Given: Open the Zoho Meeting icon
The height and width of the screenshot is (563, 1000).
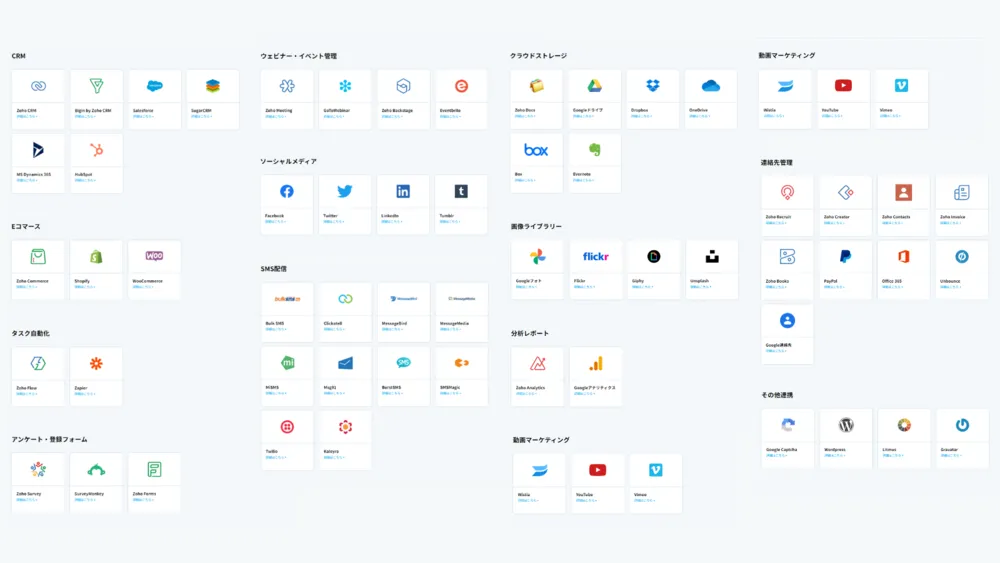Looking at the screenshot, I should tap(287, 86).
